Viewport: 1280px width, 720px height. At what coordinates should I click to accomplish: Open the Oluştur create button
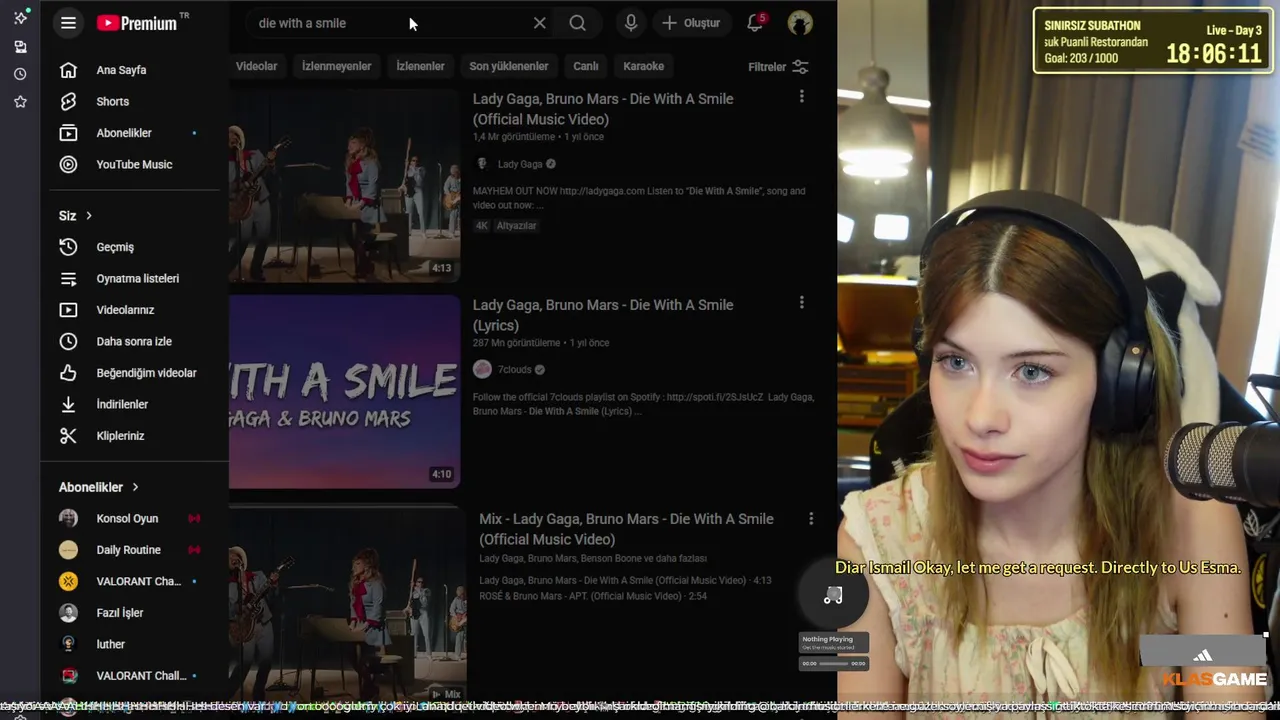(x=690, y=23)
